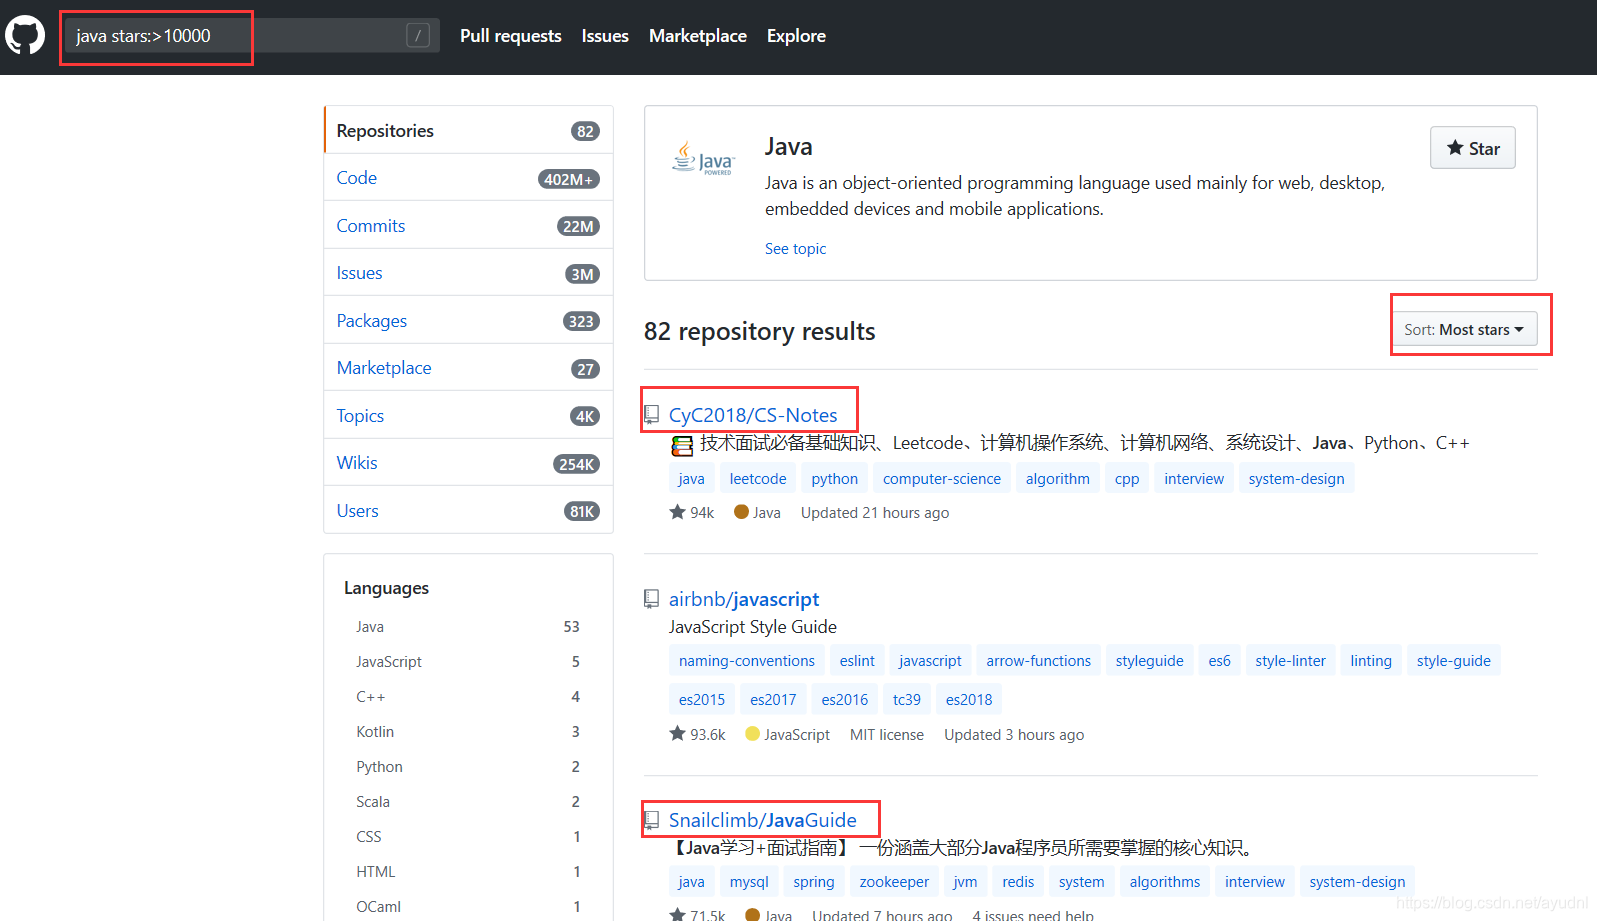Select the Repositories result type
The height and width of the screenshot is (921, 1597).
pyautogui.click(x=468, y=130)
